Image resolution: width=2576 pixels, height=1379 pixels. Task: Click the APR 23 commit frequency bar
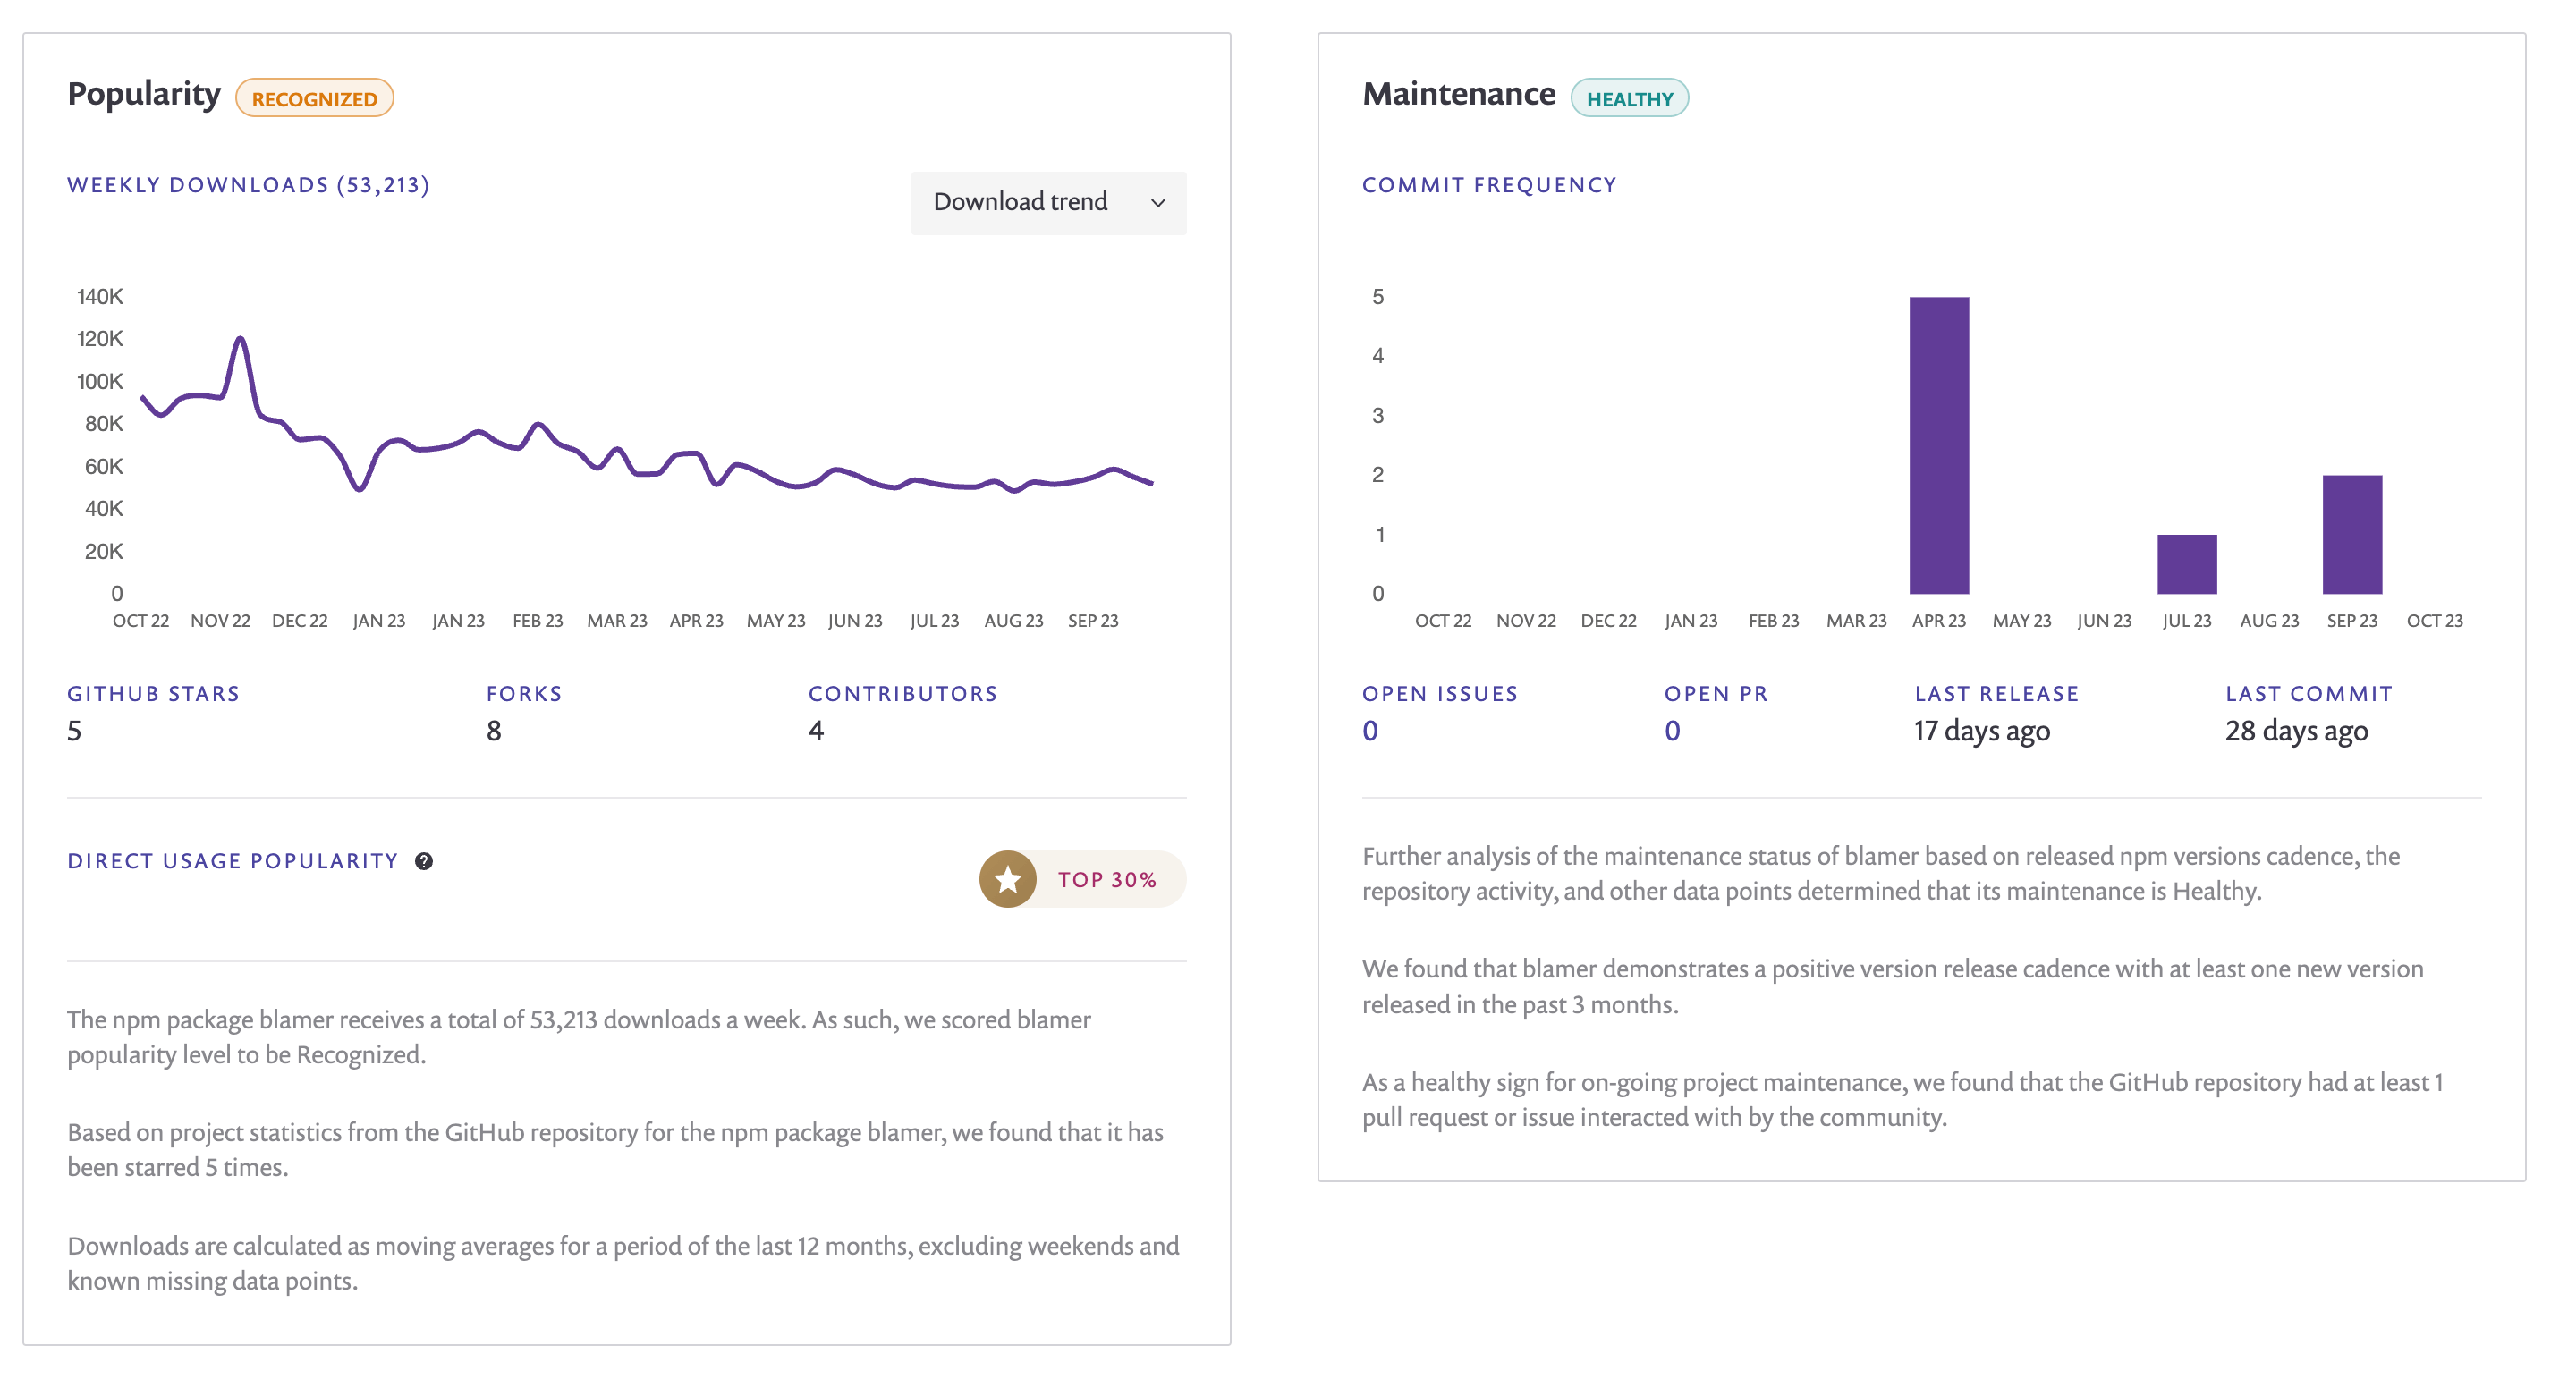point(1938,445)
